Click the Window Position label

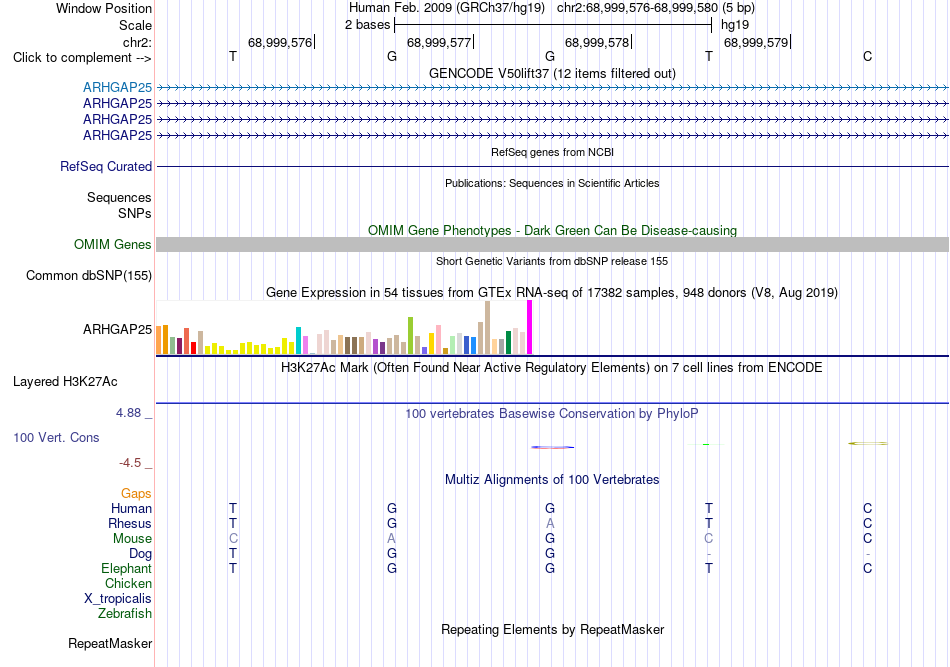pyautogui.click(x=104, y=8)
